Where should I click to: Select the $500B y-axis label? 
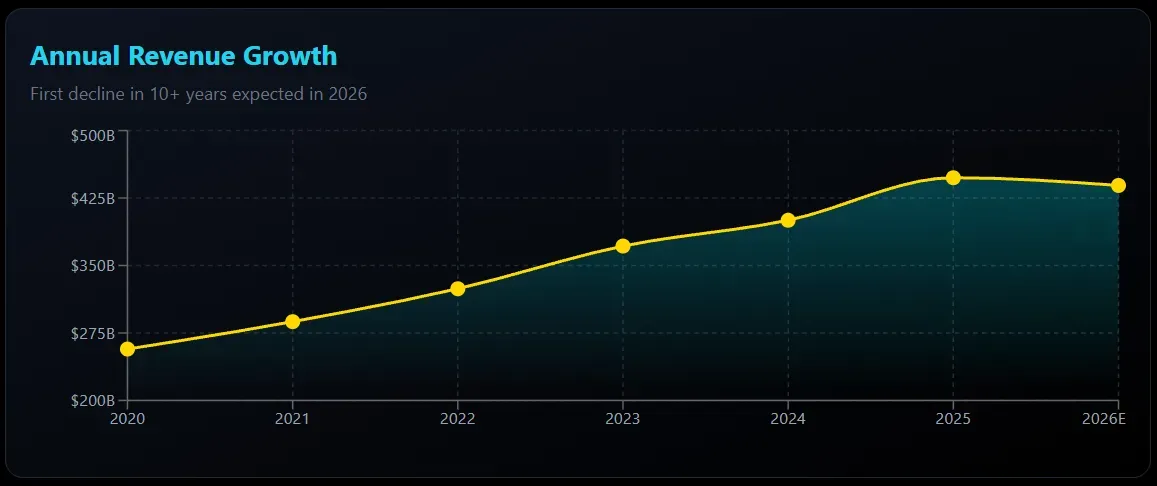[x=93, y=135]
